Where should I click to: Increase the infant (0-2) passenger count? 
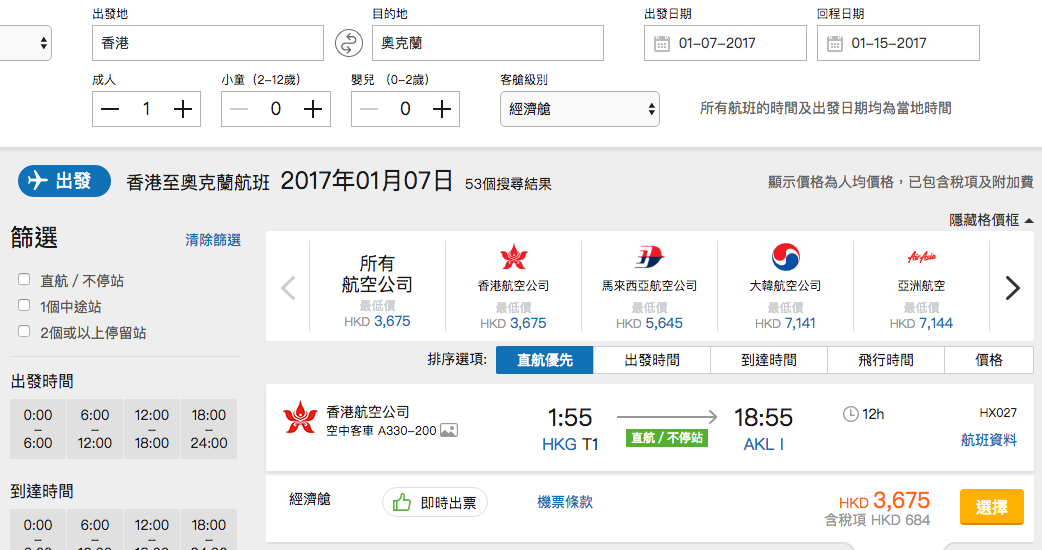click(x=442, y=109)
